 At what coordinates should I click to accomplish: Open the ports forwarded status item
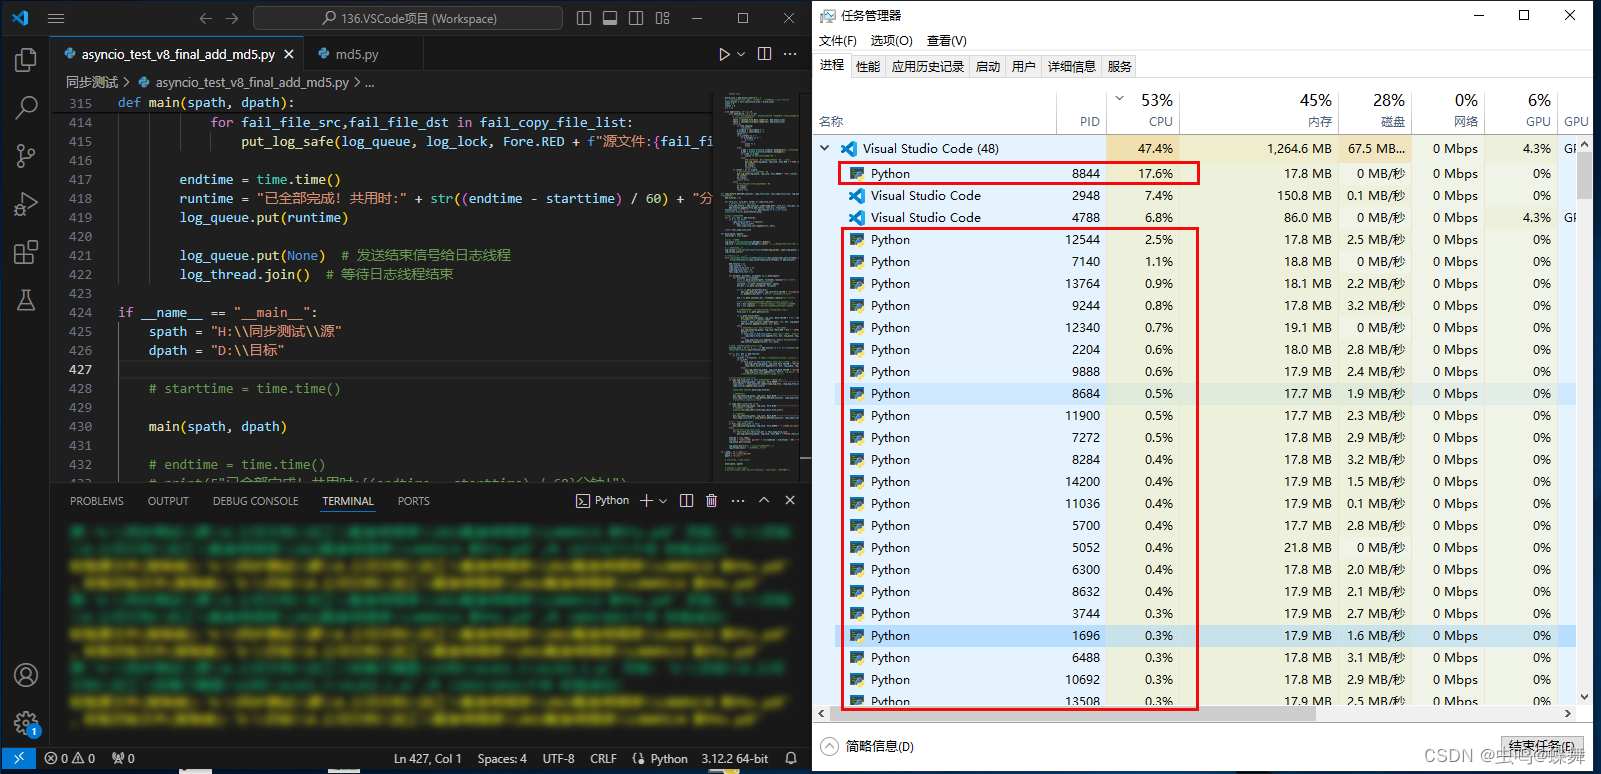click(123, 758)
